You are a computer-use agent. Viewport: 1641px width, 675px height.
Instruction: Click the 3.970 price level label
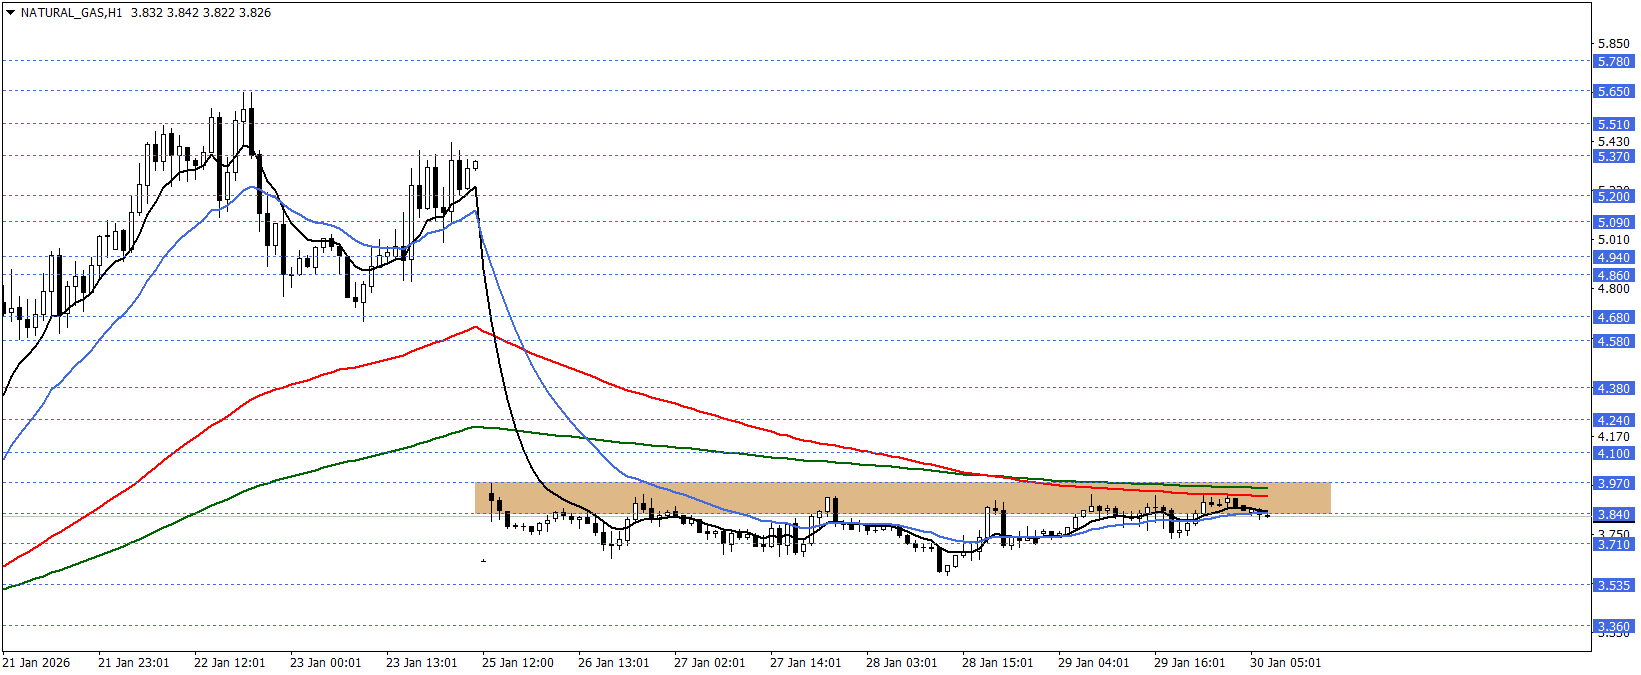tap(1613, 484)
